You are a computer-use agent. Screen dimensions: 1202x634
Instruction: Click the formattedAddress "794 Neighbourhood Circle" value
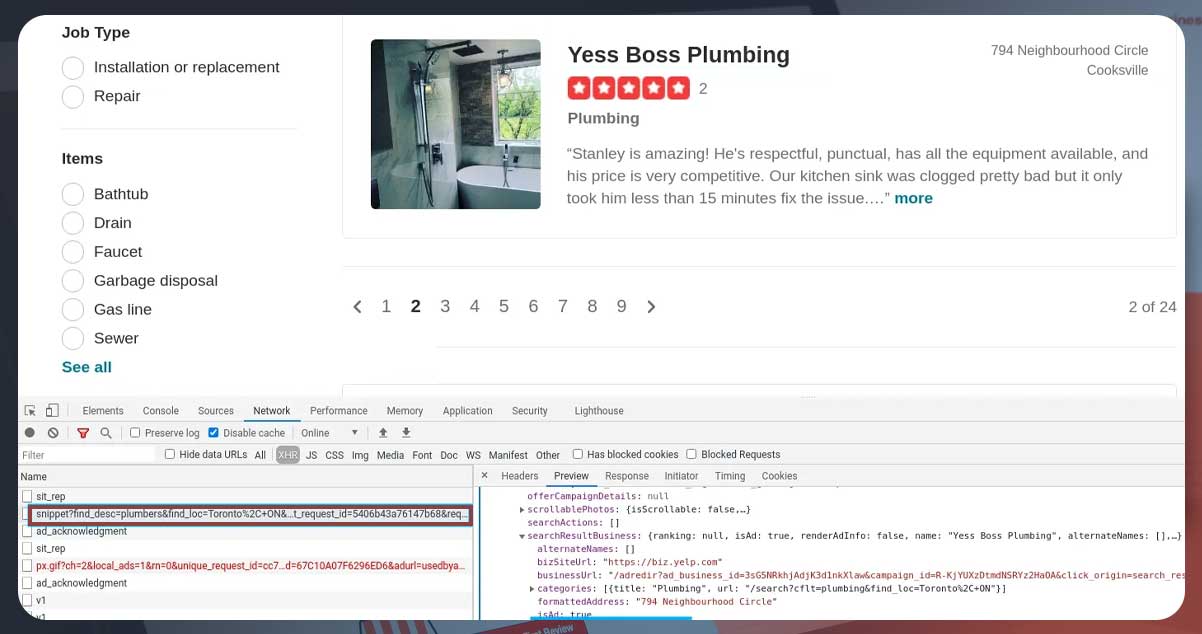click(706, 601)
